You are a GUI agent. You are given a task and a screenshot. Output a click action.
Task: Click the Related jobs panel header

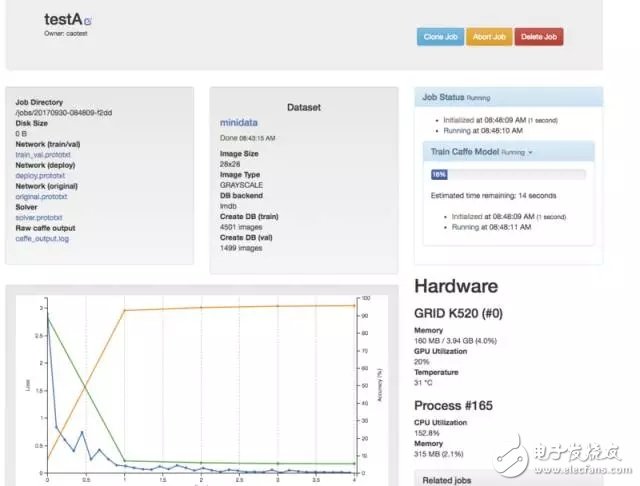tap(508, 478)
